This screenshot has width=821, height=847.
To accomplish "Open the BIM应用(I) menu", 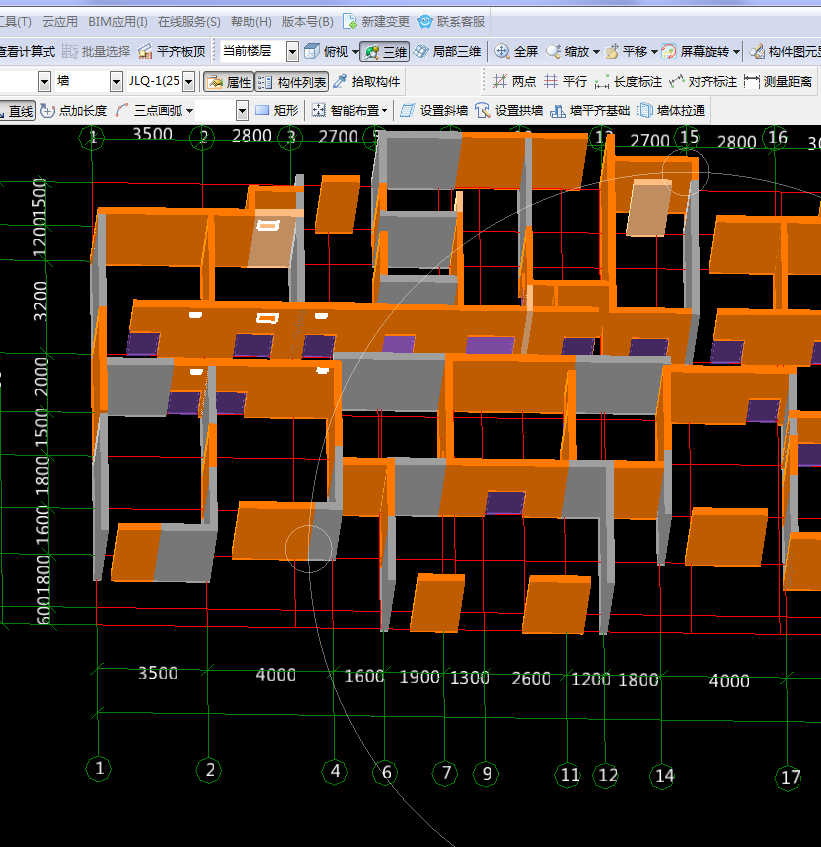I will coord(118,22).
